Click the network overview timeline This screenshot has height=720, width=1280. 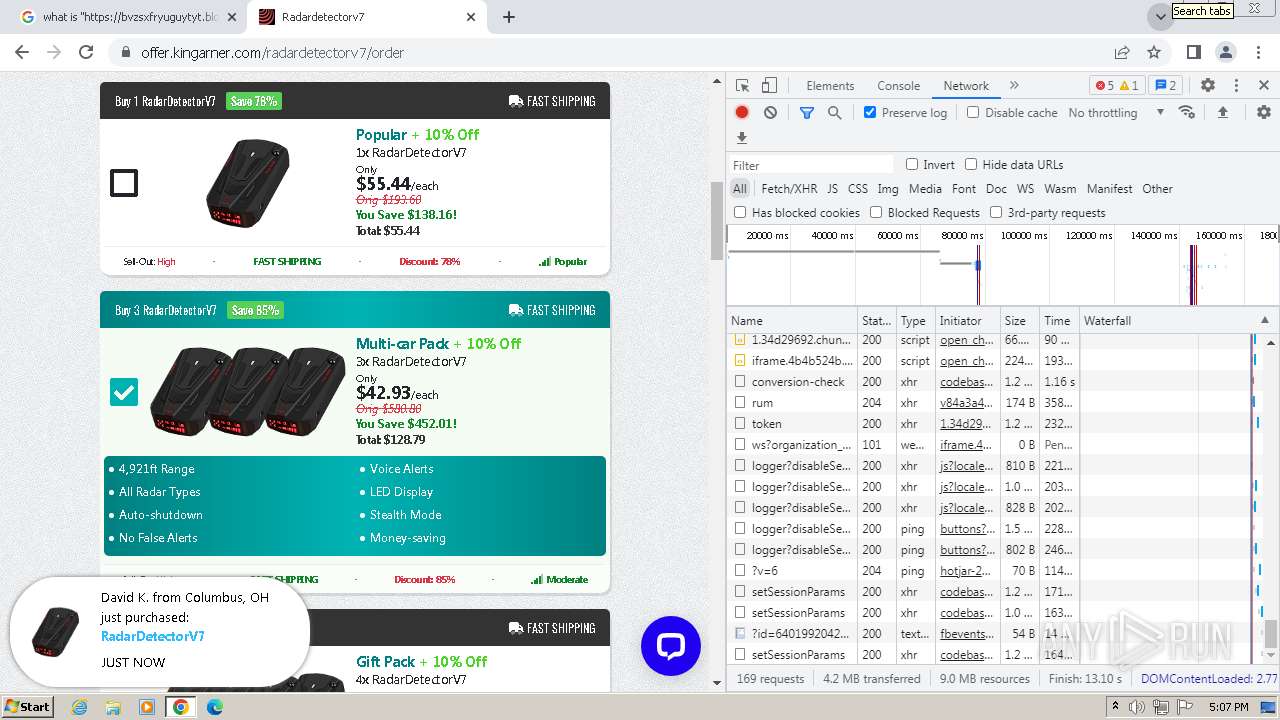coord(1002,266)
